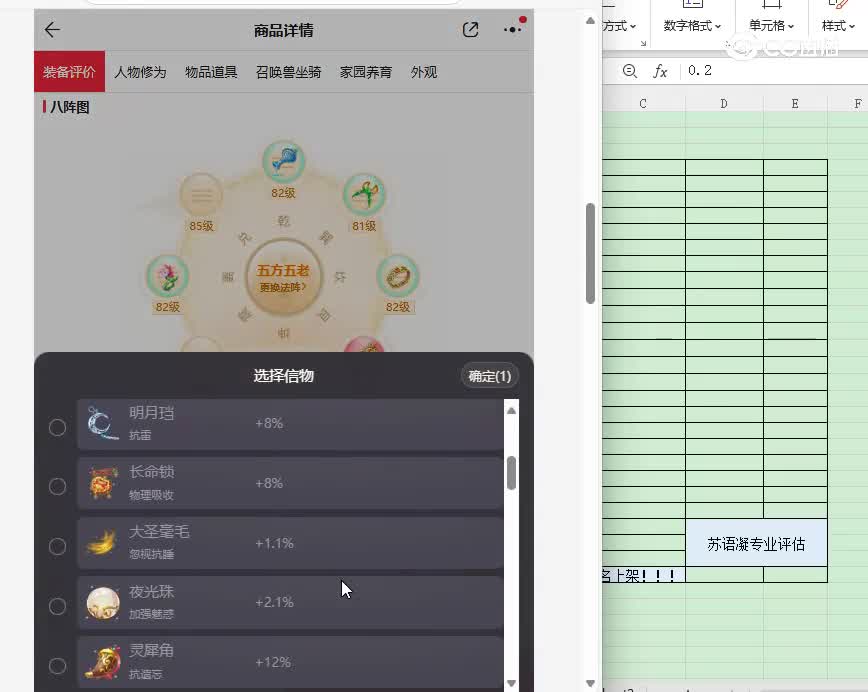
Task: Go back using the arrow icon
Action: [x=53, y=30]
